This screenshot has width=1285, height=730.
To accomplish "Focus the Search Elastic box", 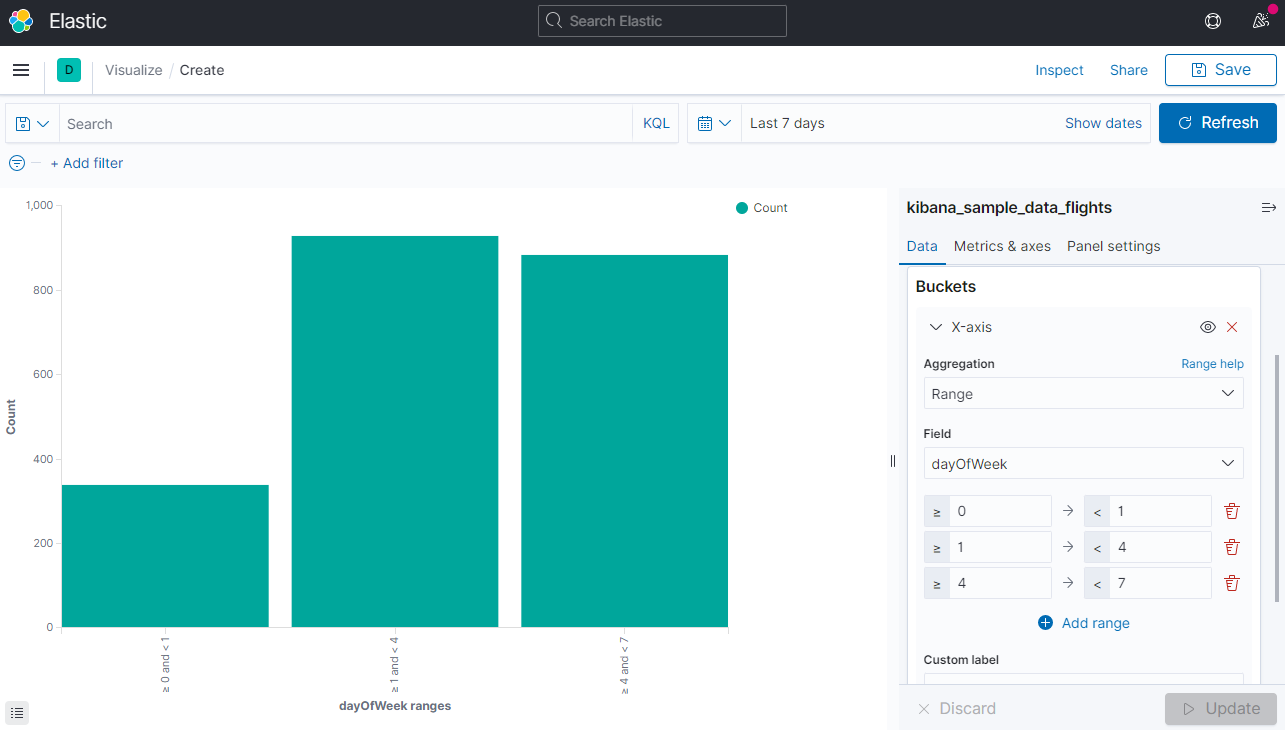I will [662, 21].
